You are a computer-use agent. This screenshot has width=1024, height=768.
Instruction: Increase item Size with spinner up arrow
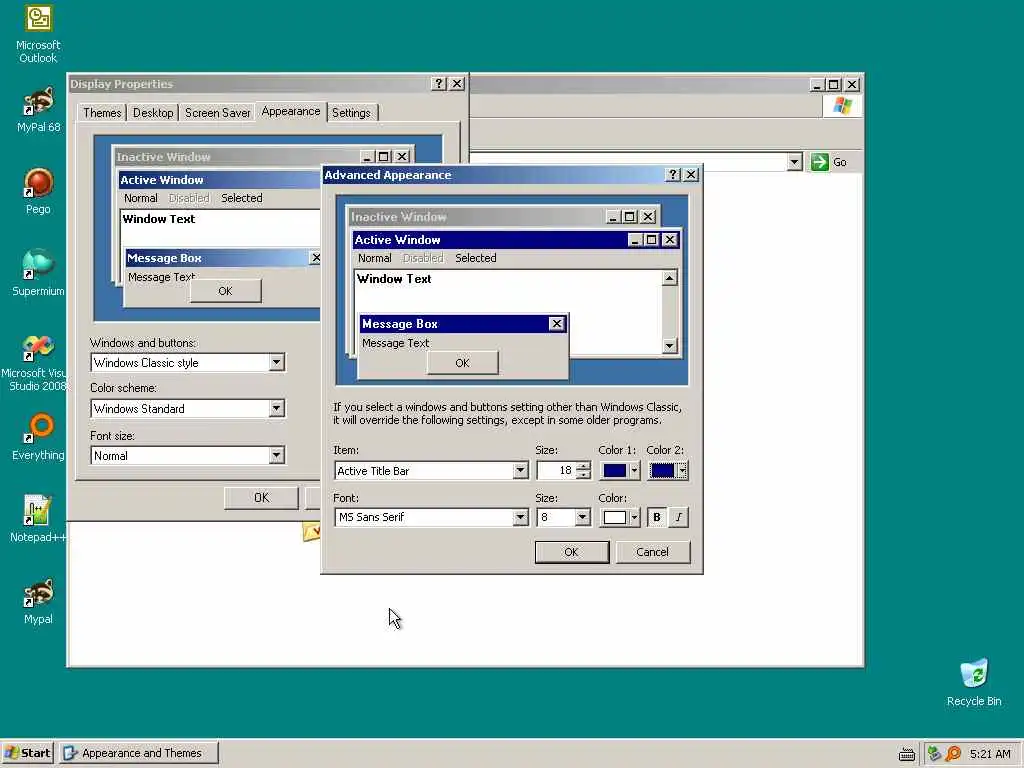[x=583, y=466]
